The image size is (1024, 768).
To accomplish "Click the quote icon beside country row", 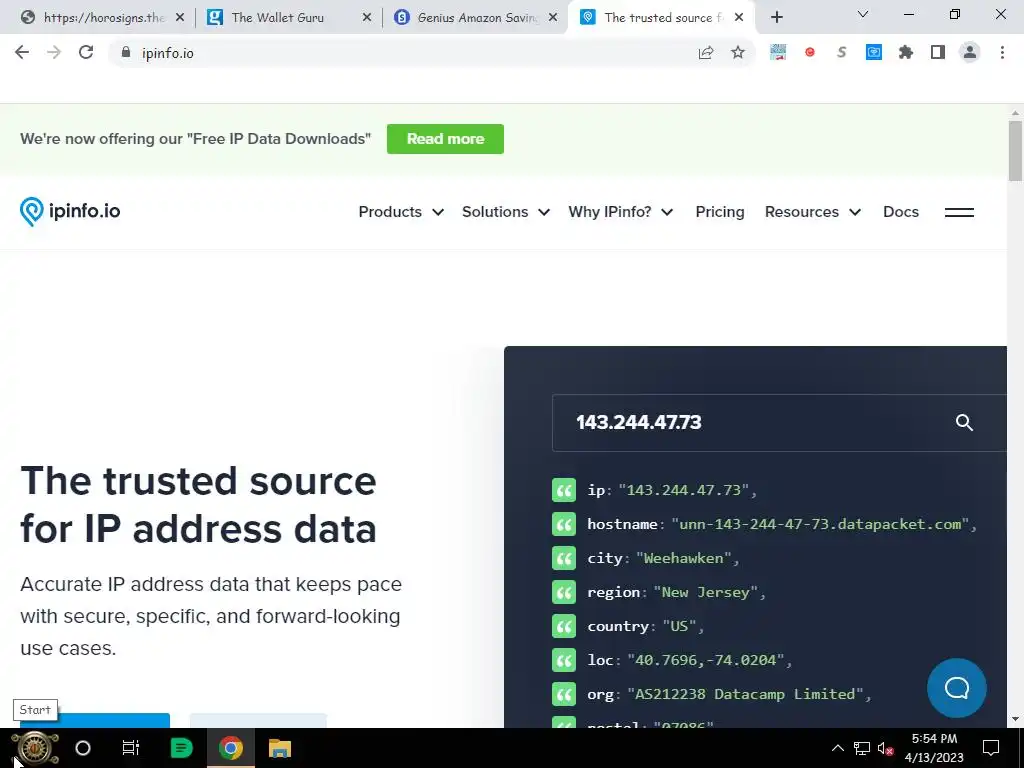I will pyautogui.click(x=564, y=626).
